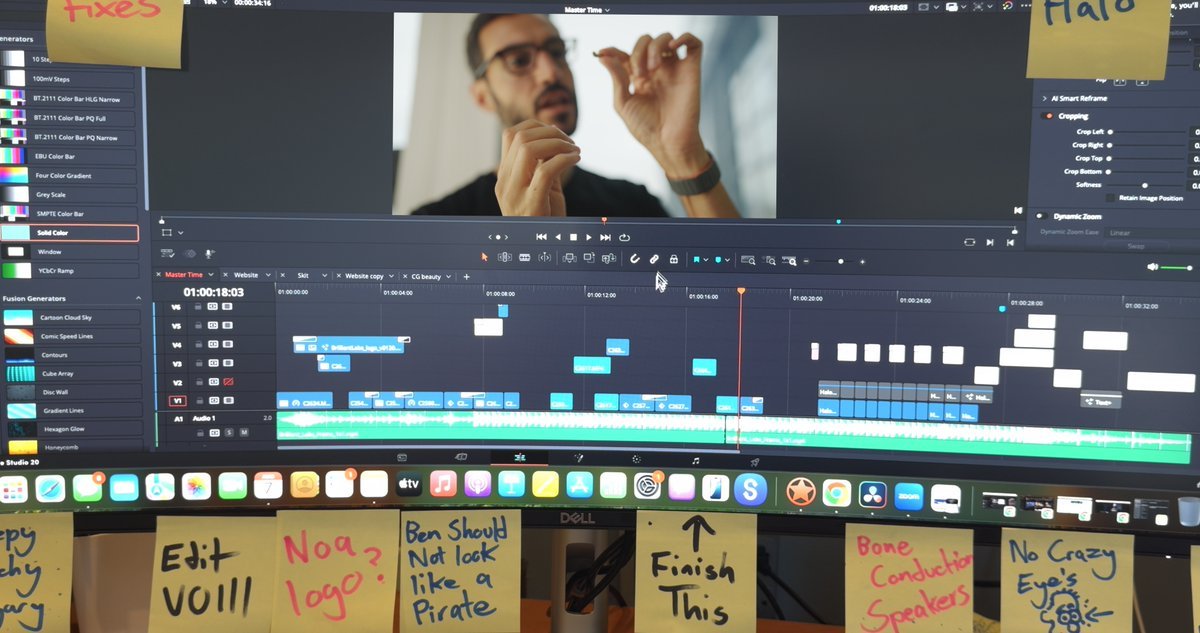Launch Google Chrome from the Dock
The width and height of the screenshot is (1200, 633).
(836, 492)
